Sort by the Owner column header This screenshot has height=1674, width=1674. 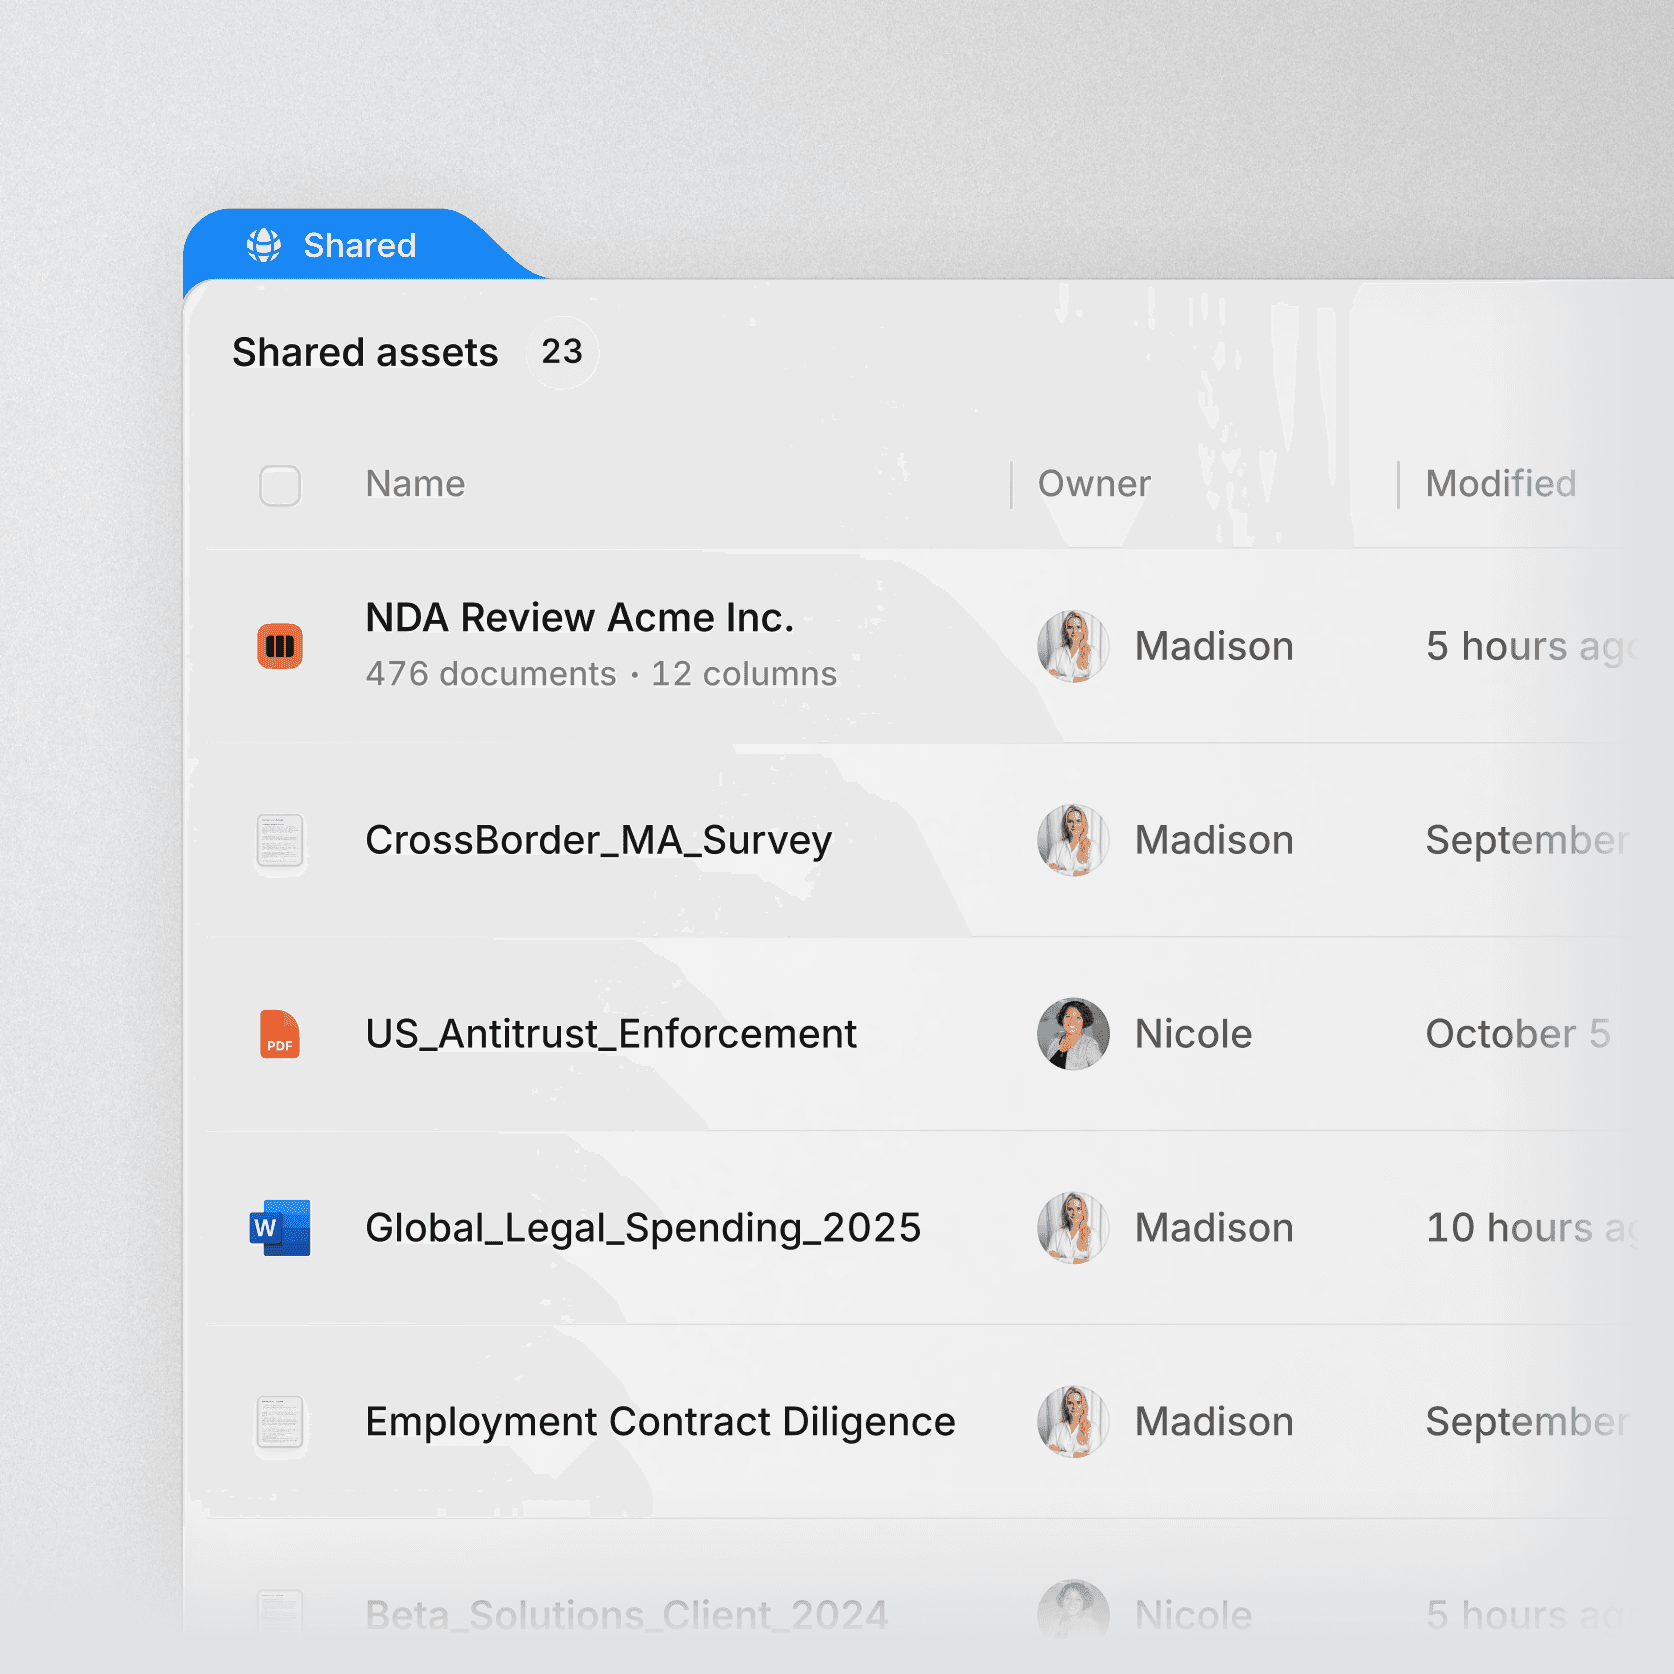click(1094, 484)
